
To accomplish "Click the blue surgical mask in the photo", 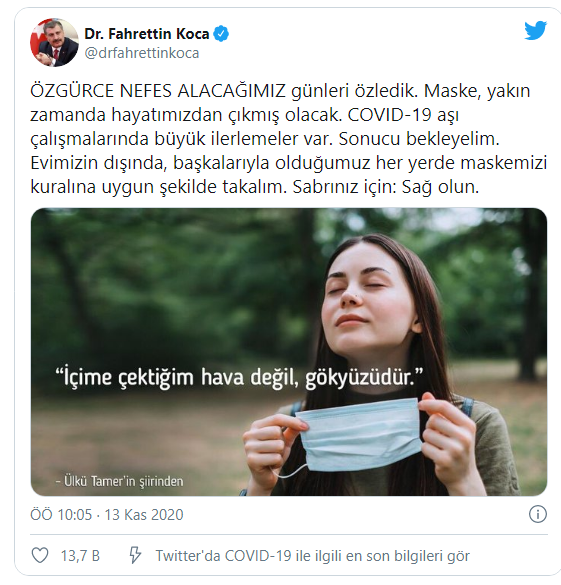I will (x=360, y=435).
